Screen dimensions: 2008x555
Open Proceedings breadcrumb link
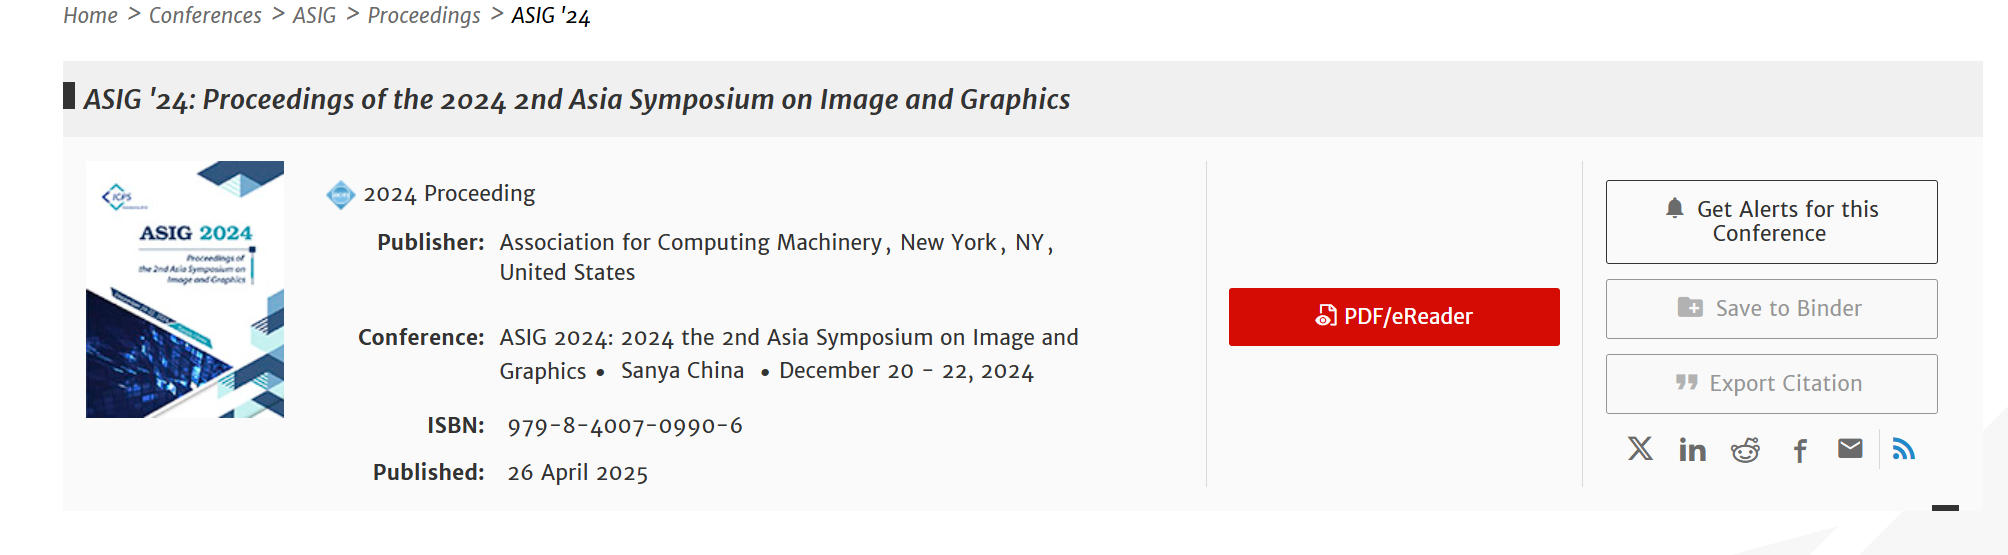click(424, 16)
